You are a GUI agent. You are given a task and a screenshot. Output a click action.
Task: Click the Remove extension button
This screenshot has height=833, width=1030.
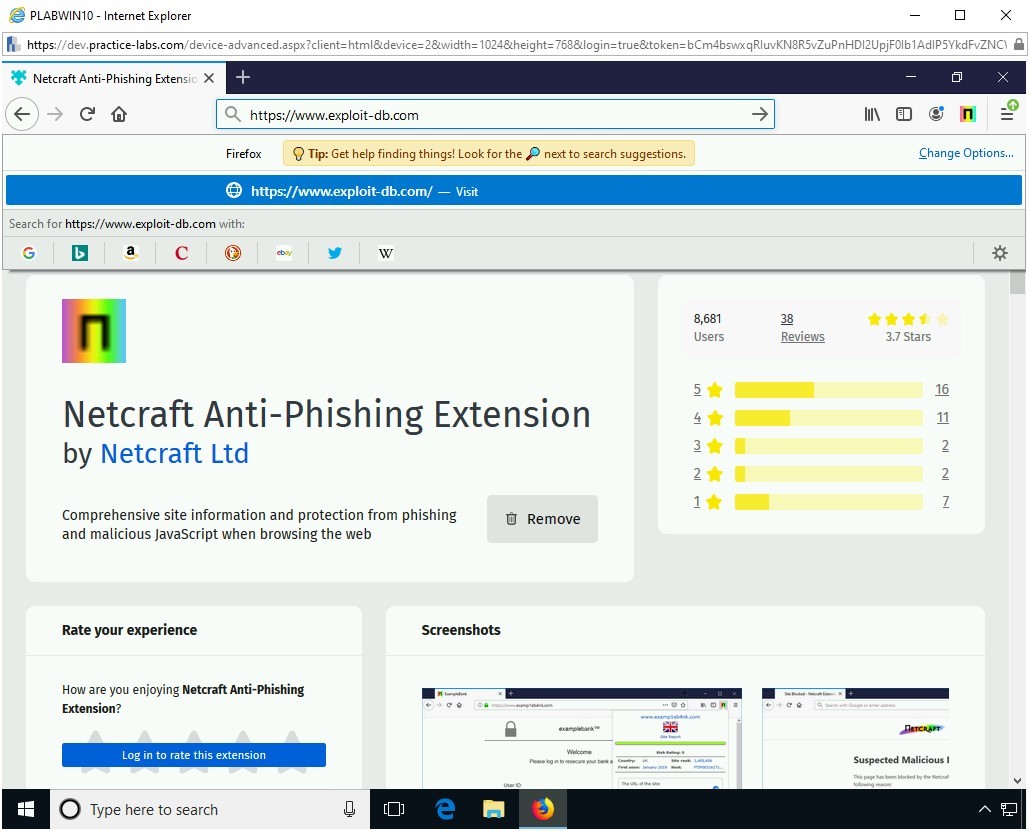[x=542, y=519]
